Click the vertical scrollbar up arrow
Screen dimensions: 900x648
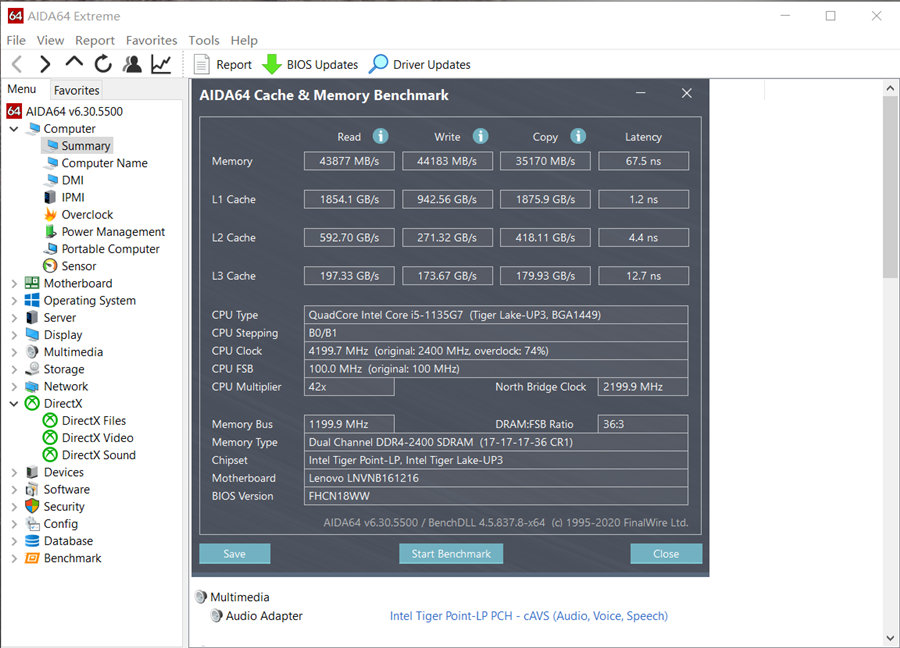[x=890, y=88]
